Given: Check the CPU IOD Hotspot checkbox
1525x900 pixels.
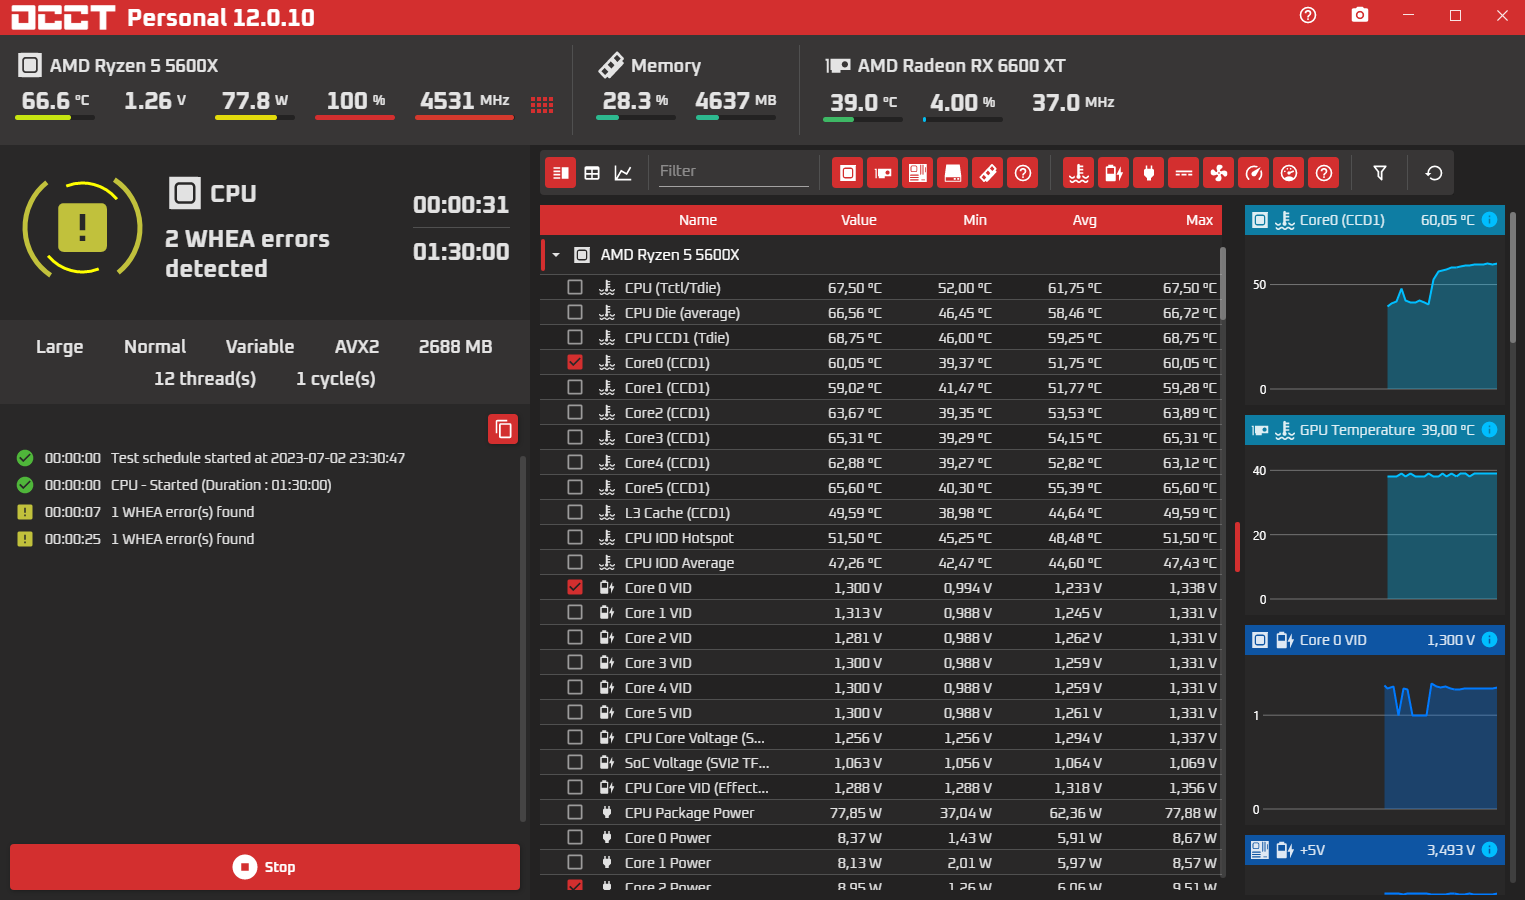Looking at the screenshot, I should (x=575, y=537).
